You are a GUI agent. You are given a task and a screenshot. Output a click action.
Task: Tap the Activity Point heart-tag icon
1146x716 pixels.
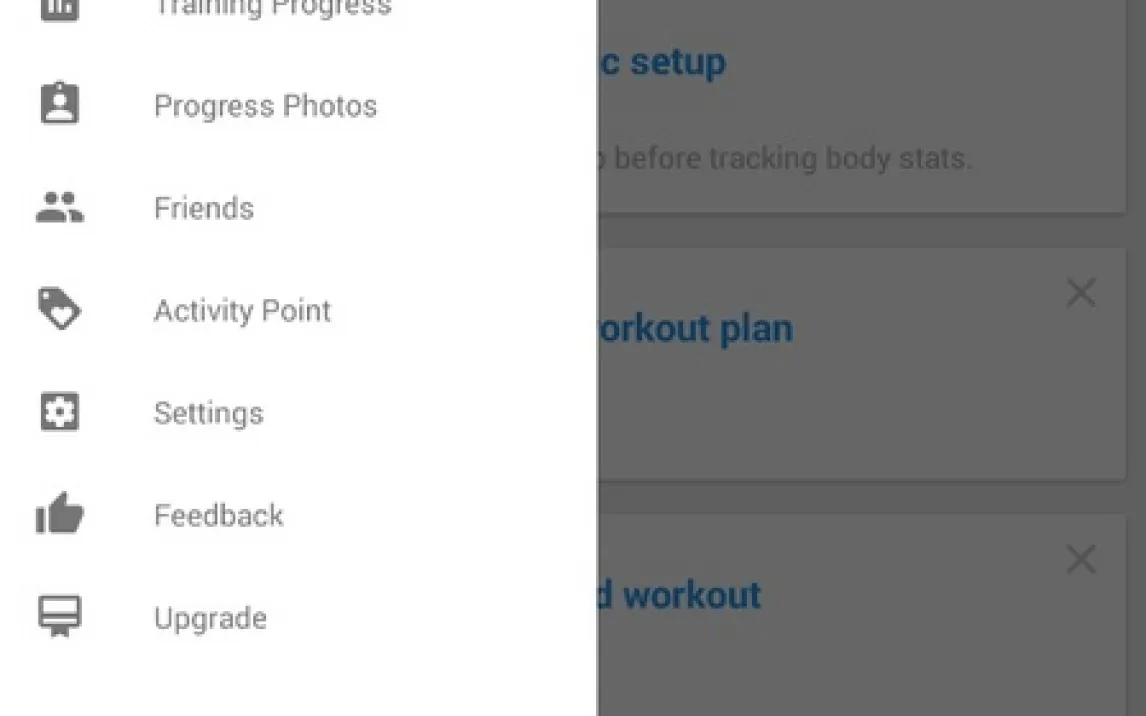point(60,309)
